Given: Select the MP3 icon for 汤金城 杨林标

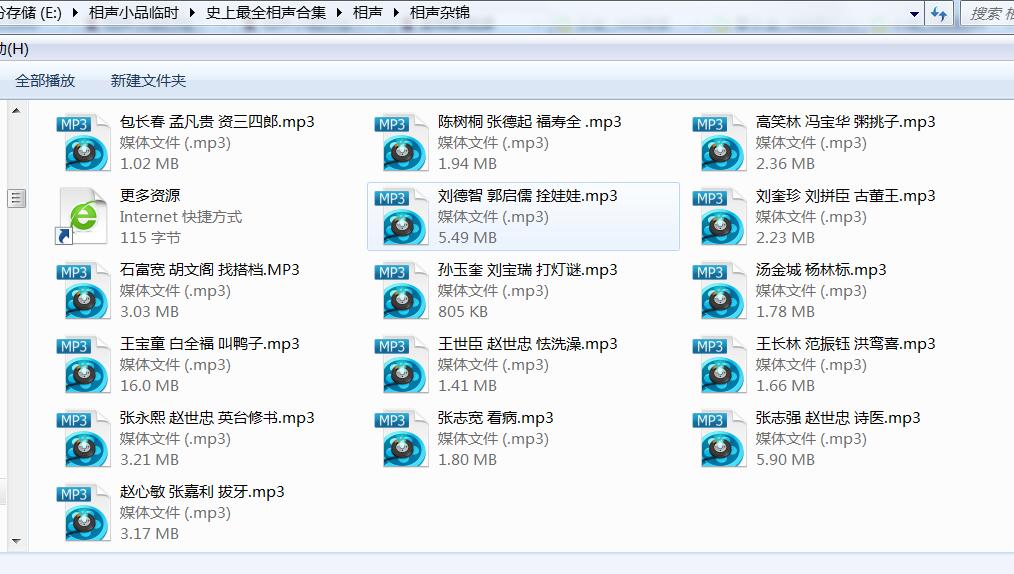Looking at the screenshot, I should (719, 291).
